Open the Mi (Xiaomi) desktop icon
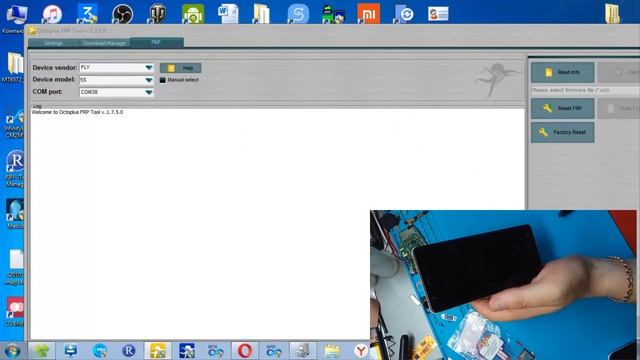This screenshot has width=640, height=360. 369,14
